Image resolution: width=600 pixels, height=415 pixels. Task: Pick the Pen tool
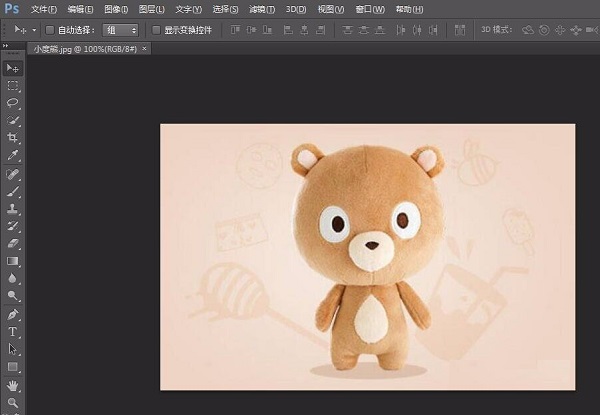(x=13, y=313)
